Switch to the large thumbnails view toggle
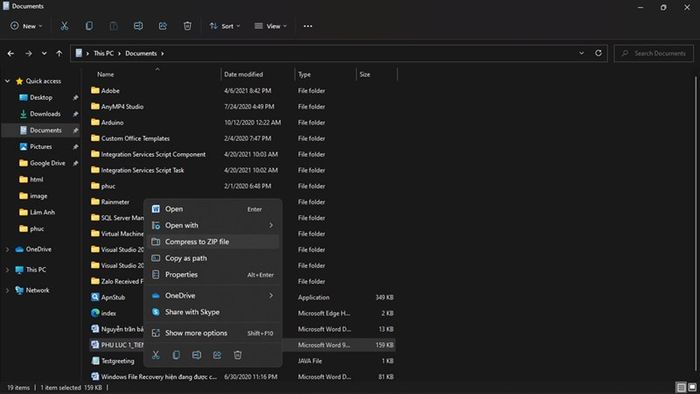The image size is (700, 394). pos(692,387)
